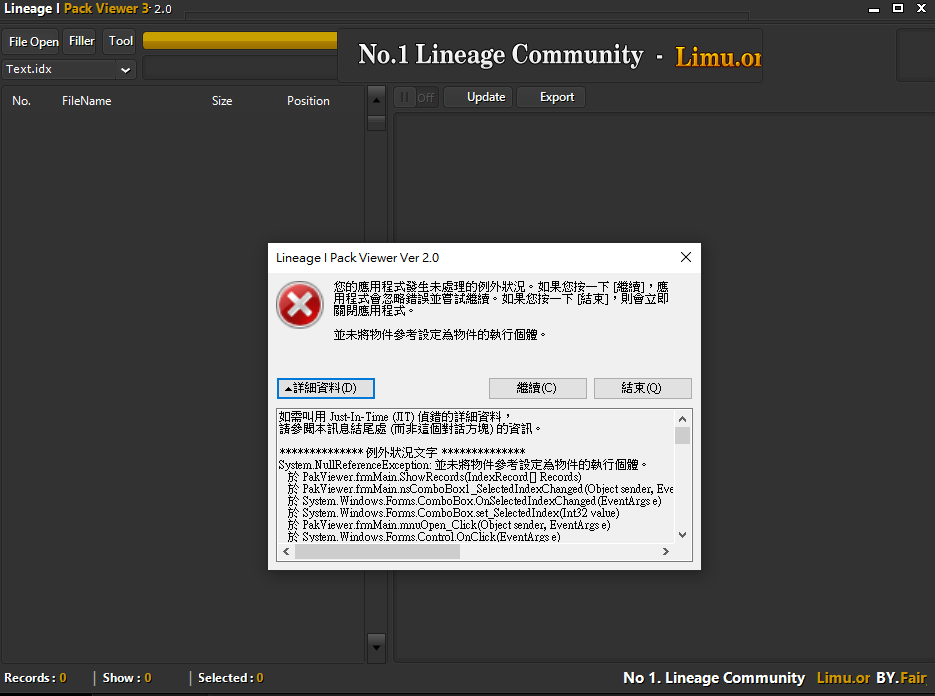Open the Filler menu
935x696 pixels.
pyautogui.click(x=81, y=41)
